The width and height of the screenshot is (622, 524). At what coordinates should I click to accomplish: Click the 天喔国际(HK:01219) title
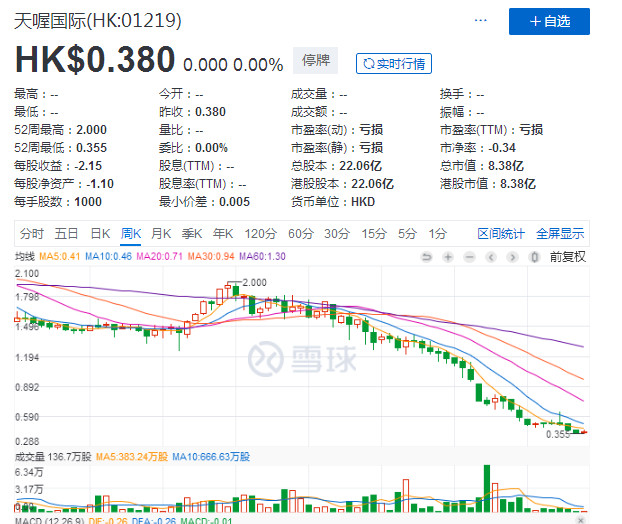98,21
